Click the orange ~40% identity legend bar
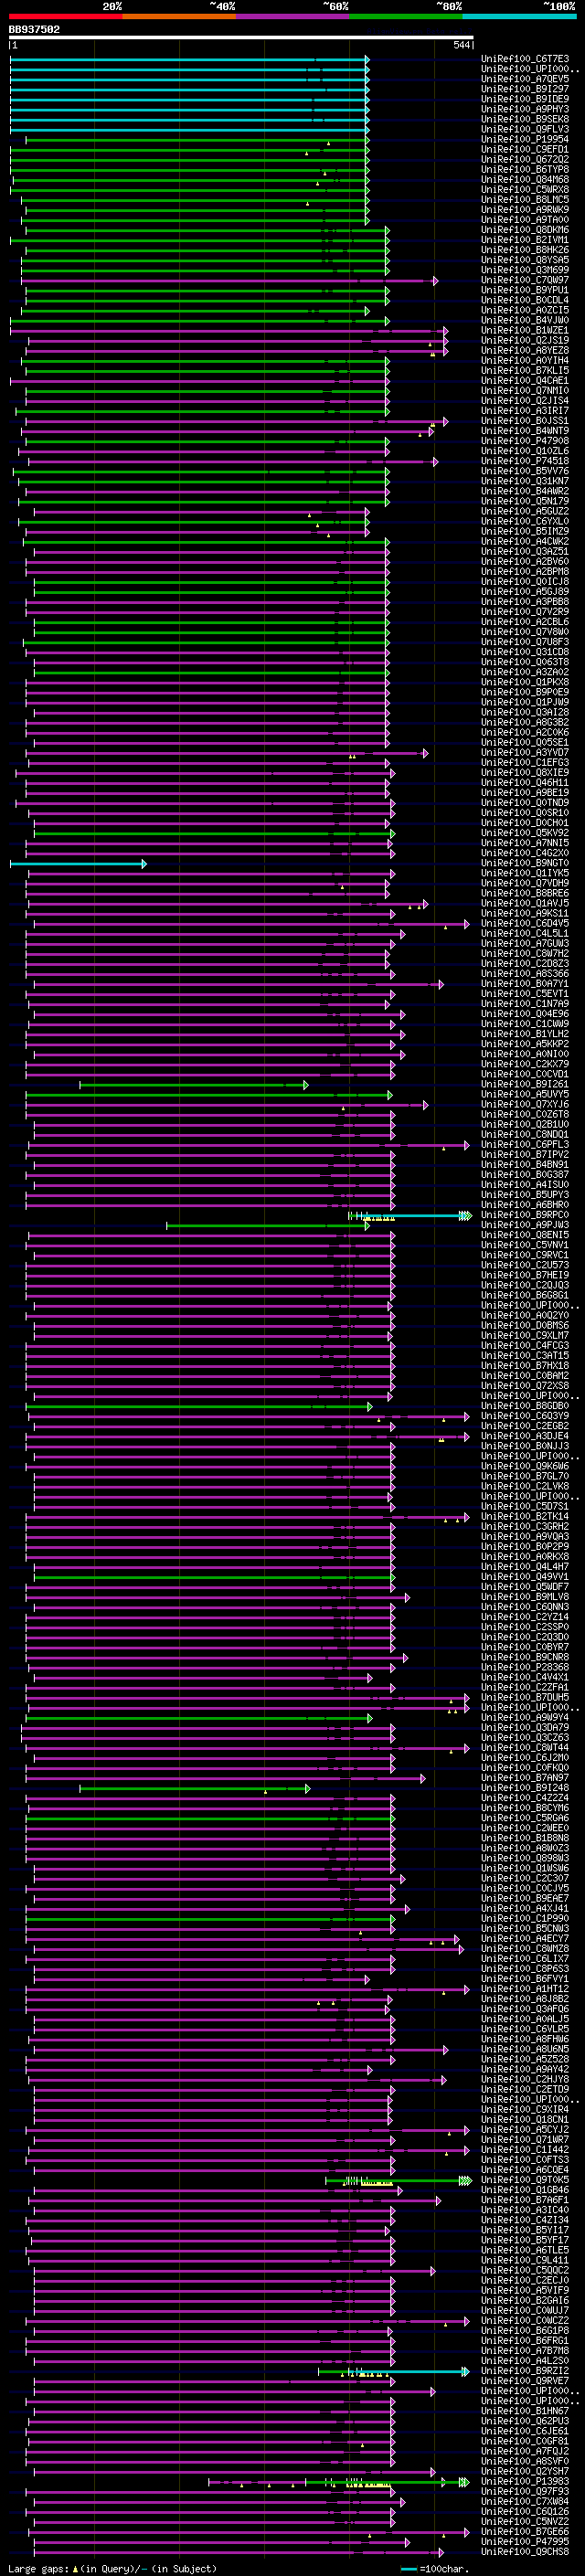Image resolution: width=585 pixels, height=2576 pixels. pyautogui.click(x=179, y=16)
